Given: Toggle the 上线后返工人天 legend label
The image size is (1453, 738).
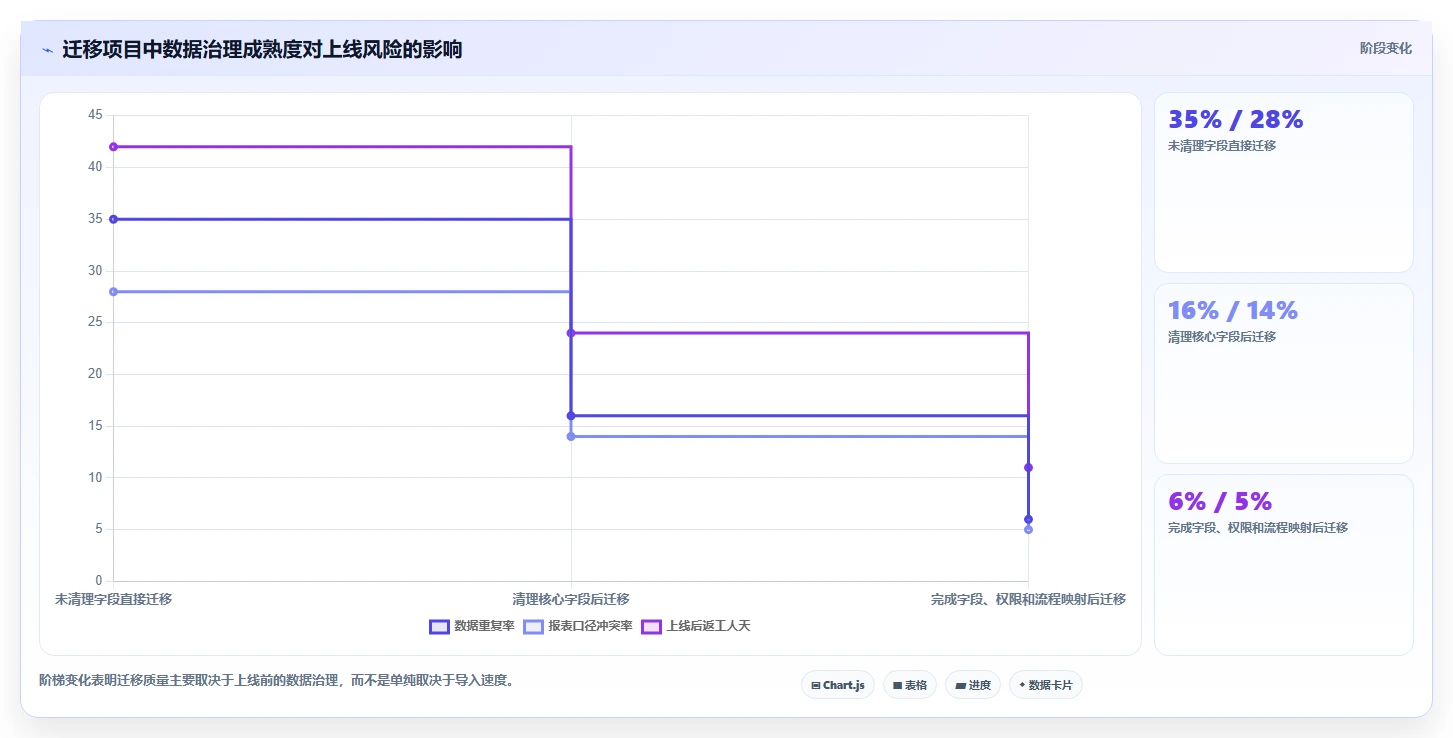Looking at the screenshot, I should point(708,626).
